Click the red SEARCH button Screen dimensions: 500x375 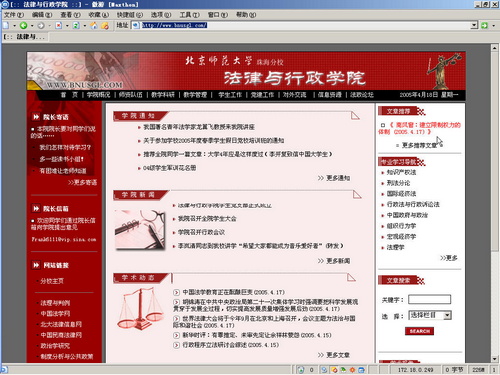[419, 331]
